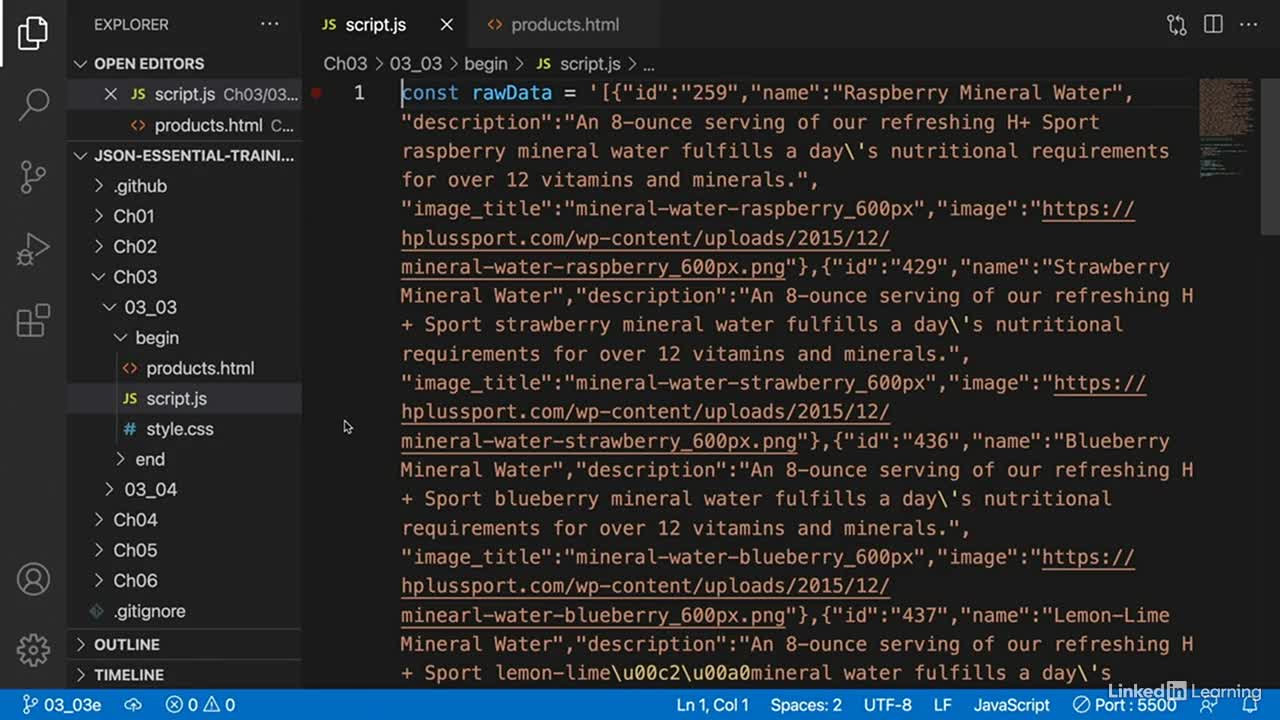
Task: Select JavaScript language mode
Action: (1012, 705)
